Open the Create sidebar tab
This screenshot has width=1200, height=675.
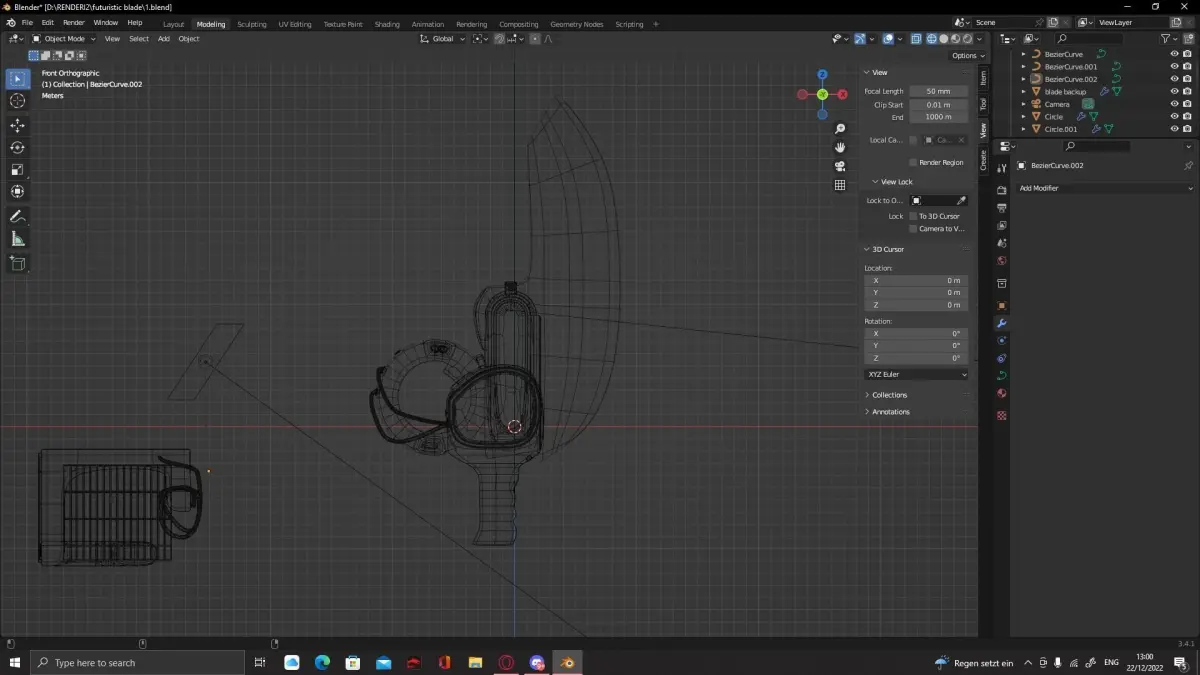pyautogui.click(x=983, y=160)
